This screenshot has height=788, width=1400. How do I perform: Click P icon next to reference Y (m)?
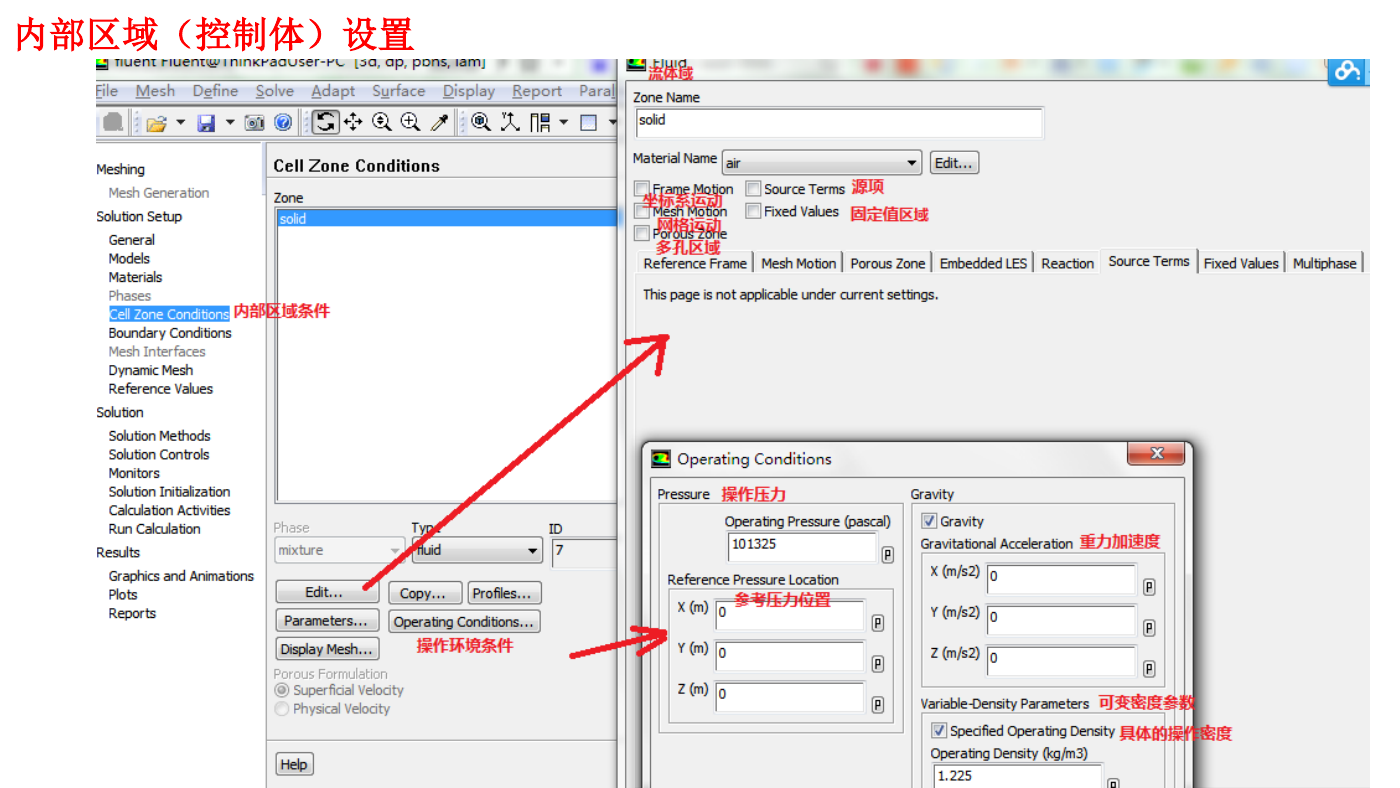click(877, 664)
